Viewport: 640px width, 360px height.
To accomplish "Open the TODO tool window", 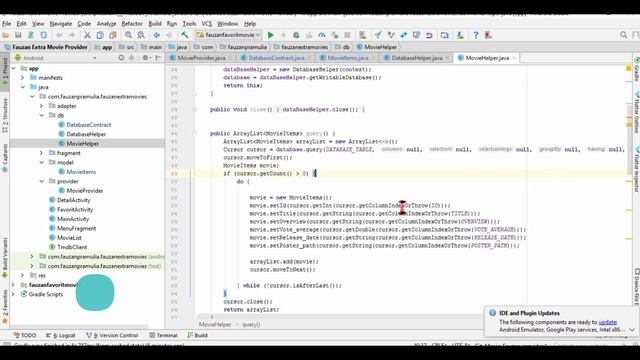I will tap(25, 335).
